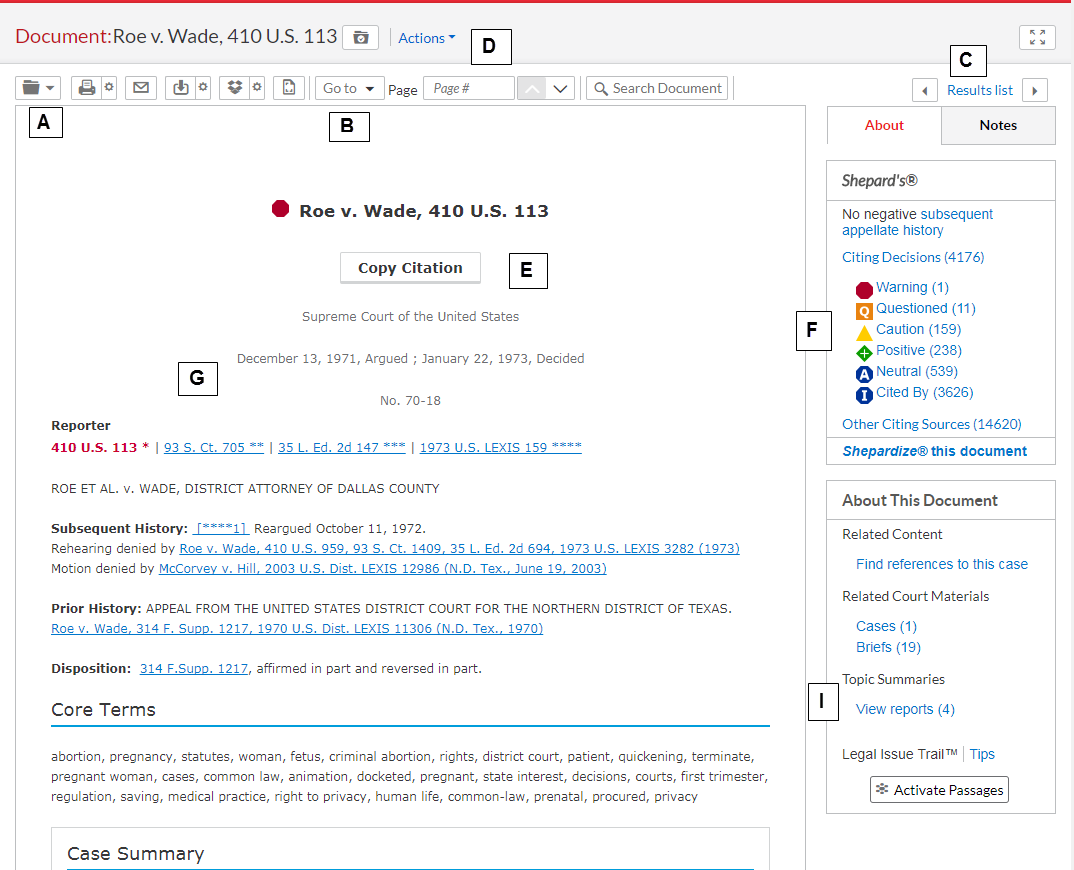This screenshot has width=1074, height=870.
Task: Go to next result arrow
Action: point(1035,90)
